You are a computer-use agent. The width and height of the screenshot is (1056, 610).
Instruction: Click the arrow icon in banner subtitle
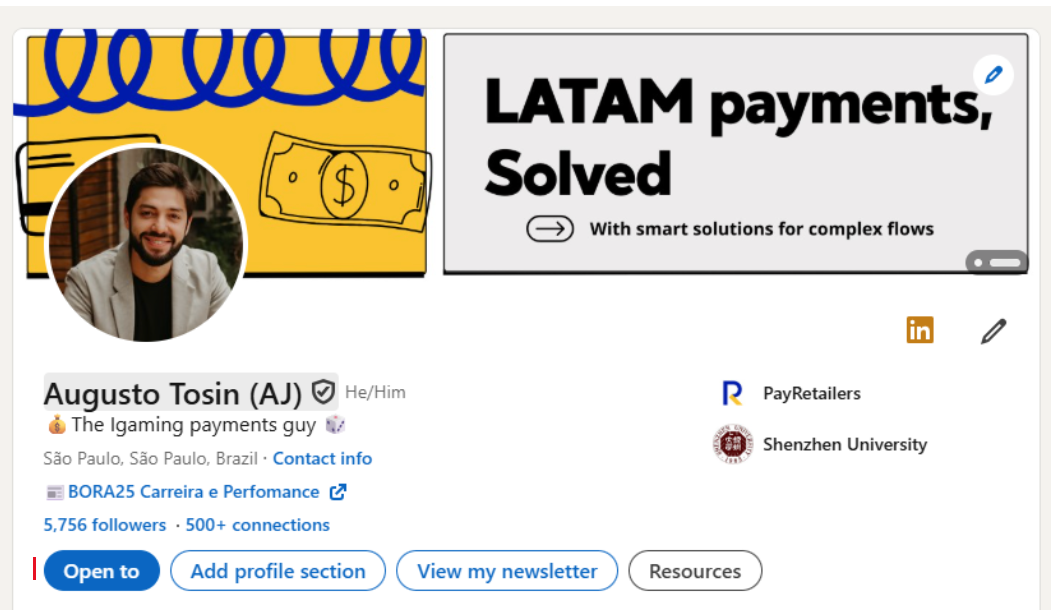550,229
